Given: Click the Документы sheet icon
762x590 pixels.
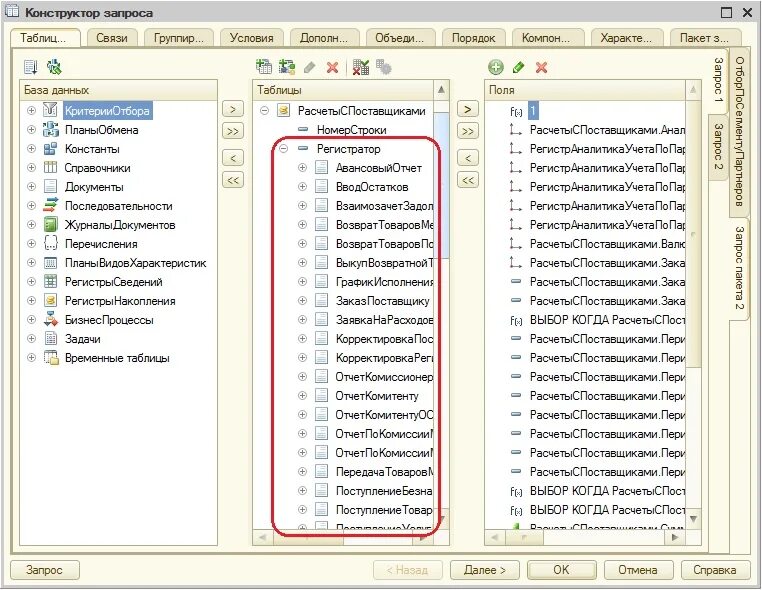Looking at the screenshot, I should (x=51, y=187).
